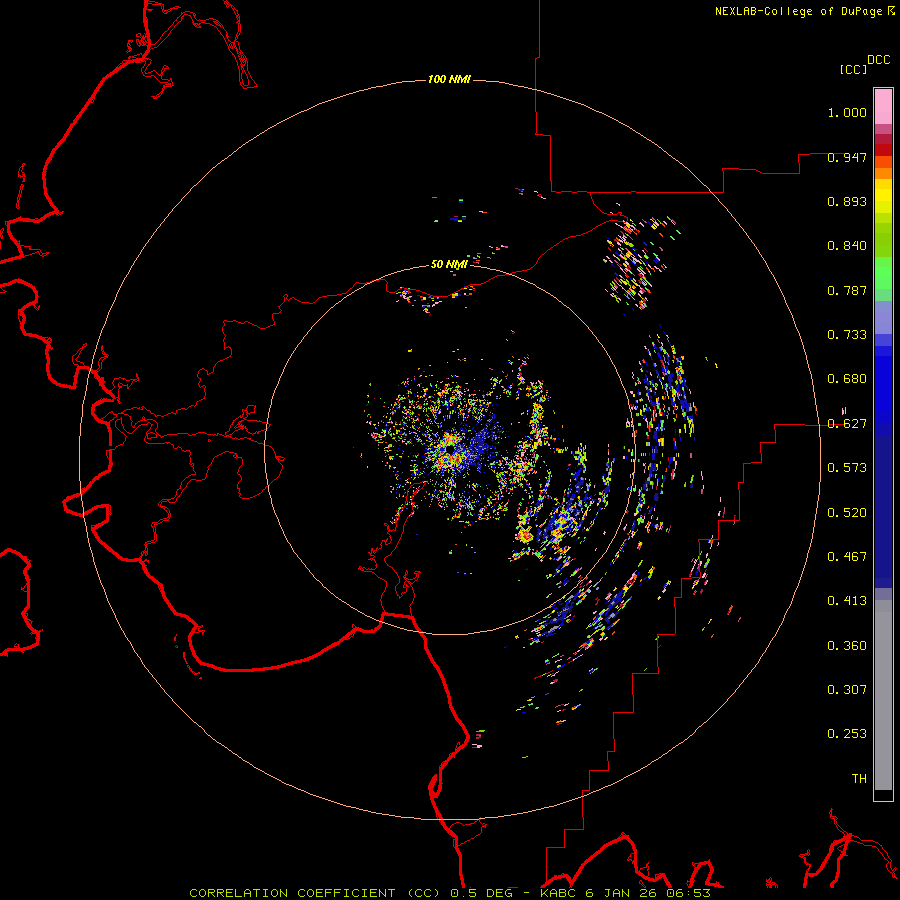Click the [CC] units label

[853, 69]
